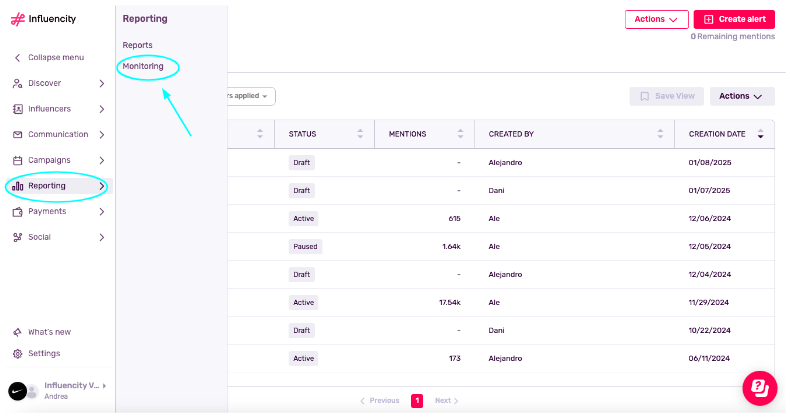790x417 pixels.
Task: Open the help chat bubble widget
Action: (759, 387)
